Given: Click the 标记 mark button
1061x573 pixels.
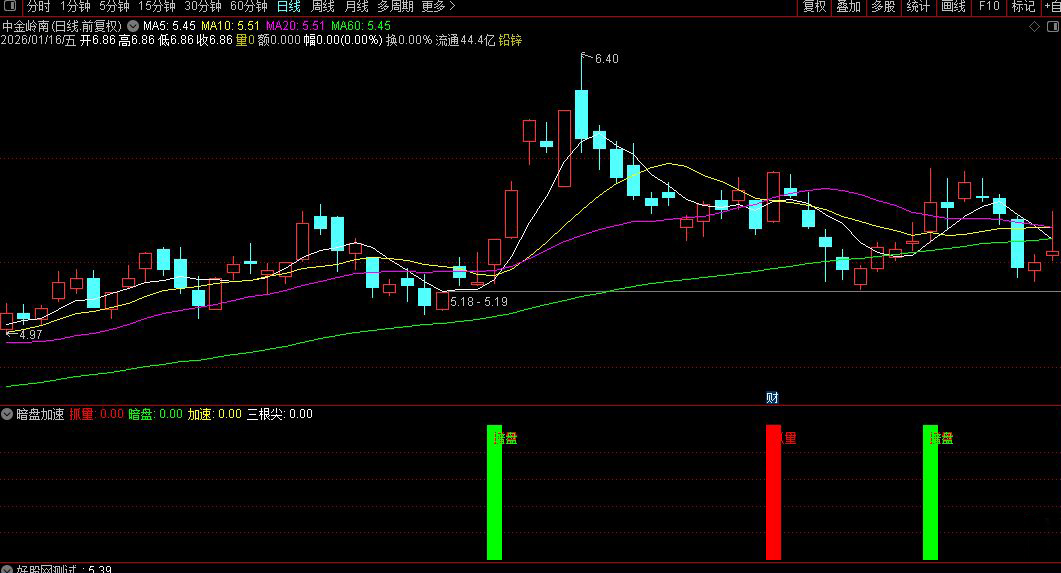Looking at the screenshot, I should pyautogui.click(x=1024, y=7).
